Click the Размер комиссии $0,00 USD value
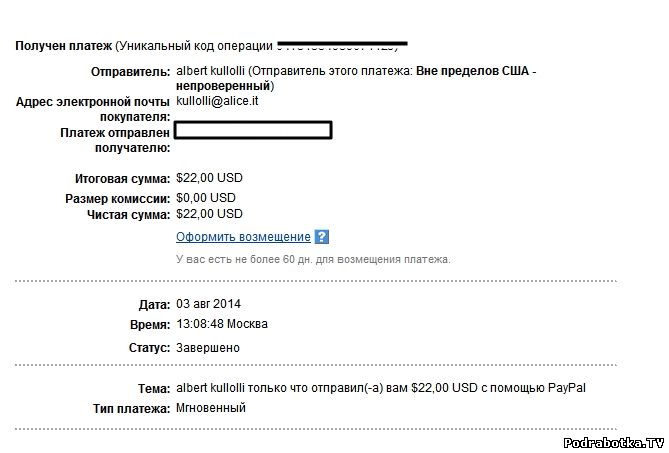This screenshot has width=669, height=453. click(206, 197)
